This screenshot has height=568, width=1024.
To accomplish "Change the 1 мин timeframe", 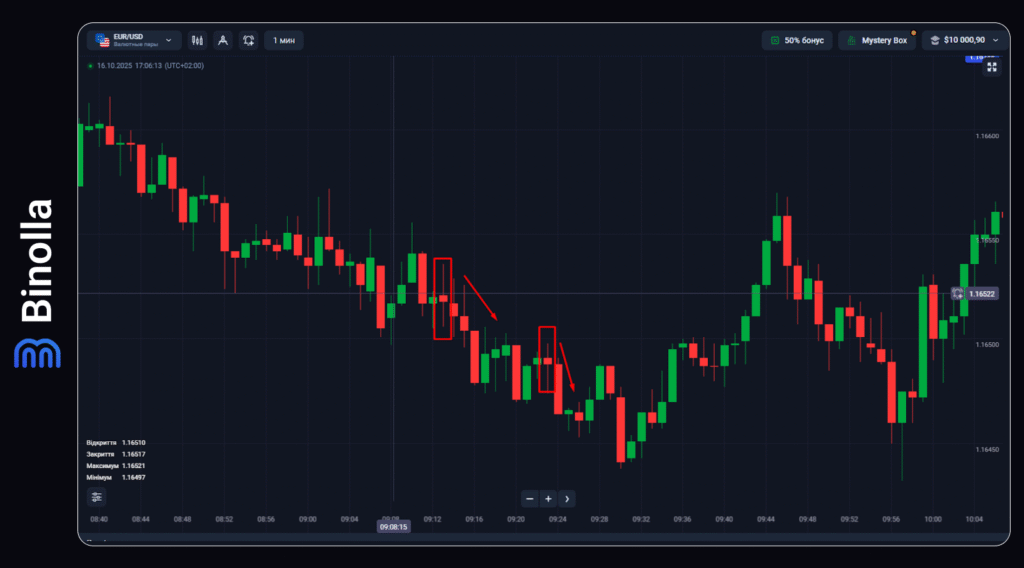I will coord(284,41).
